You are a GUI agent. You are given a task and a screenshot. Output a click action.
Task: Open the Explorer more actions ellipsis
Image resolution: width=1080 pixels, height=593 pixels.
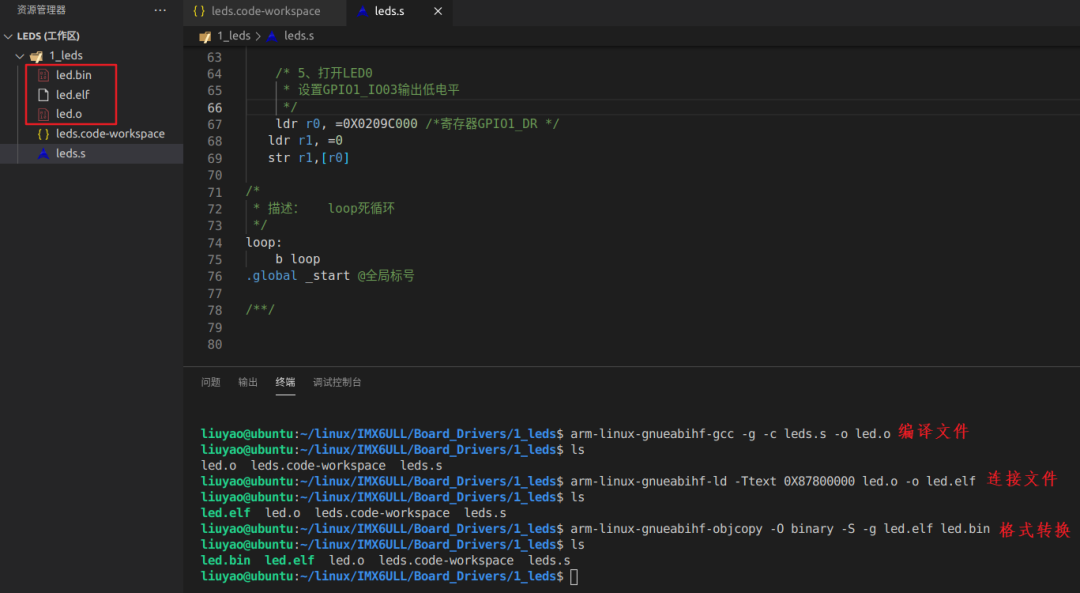160,10
